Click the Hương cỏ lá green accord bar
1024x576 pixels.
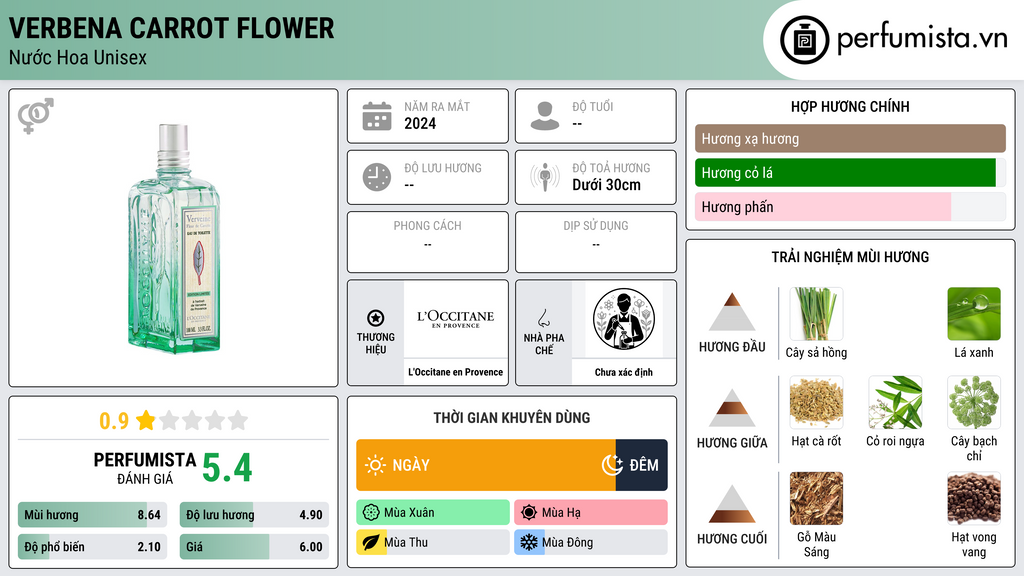pyautogui.click(x=845, y=172)
